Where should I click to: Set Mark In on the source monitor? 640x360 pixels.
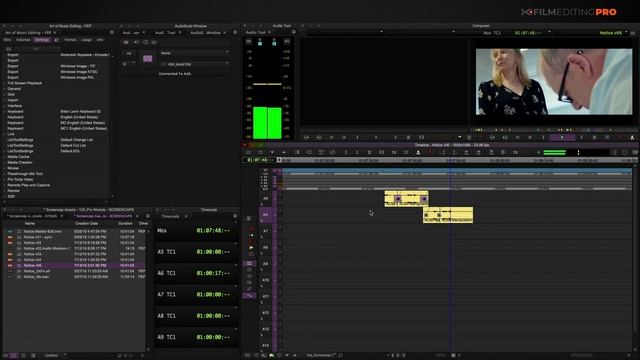[357, 138]
